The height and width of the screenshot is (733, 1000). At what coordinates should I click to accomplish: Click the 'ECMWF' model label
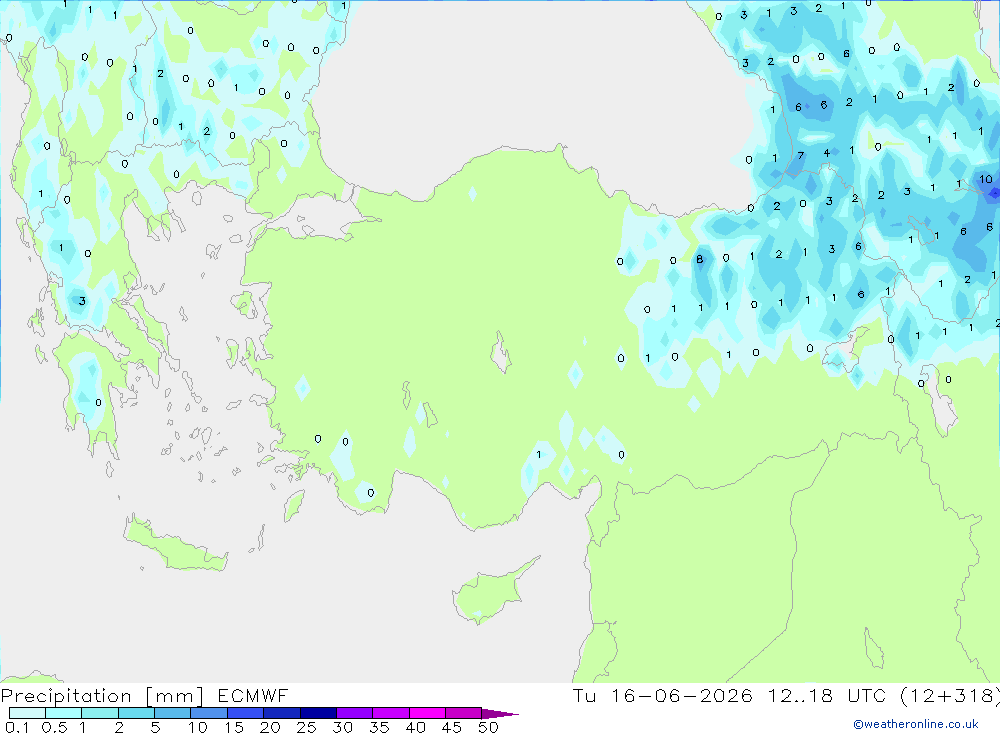[253, 696]
